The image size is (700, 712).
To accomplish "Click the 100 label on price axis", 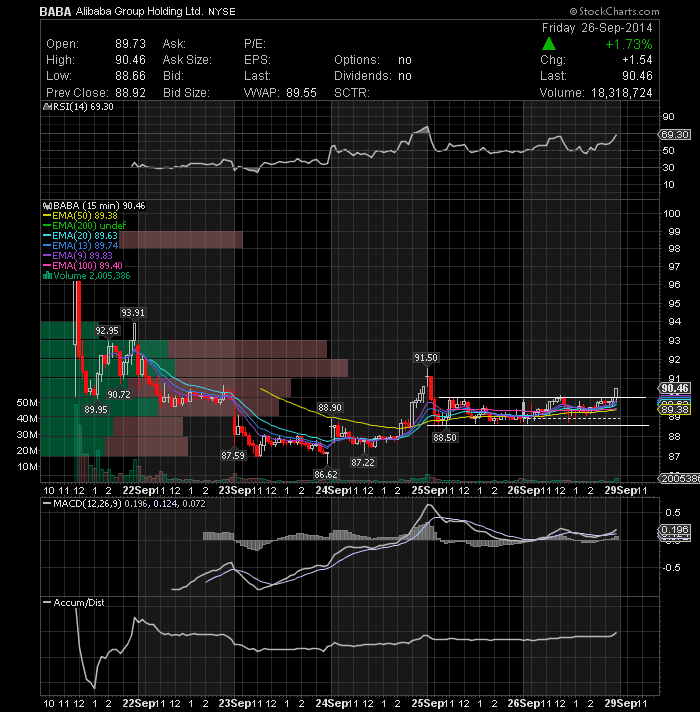I will point(671,213).
